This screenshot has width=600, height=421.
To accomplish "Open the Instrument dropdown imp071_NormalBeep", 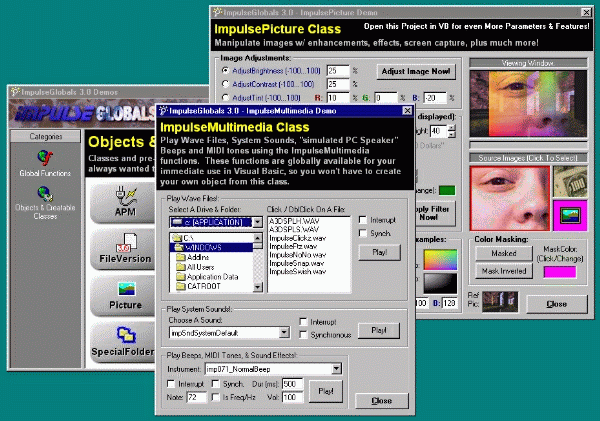I will [336, 369].
